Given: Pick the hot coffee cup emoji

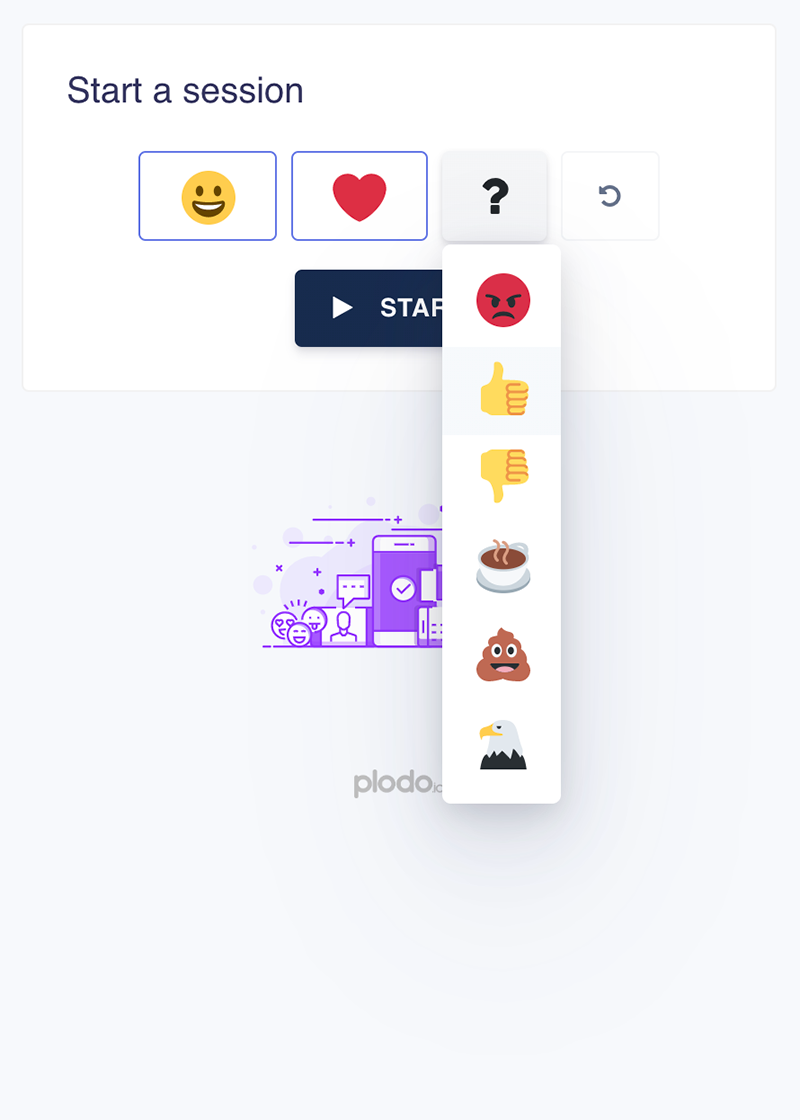Looking at the screenshot, I should coord(503,566).
